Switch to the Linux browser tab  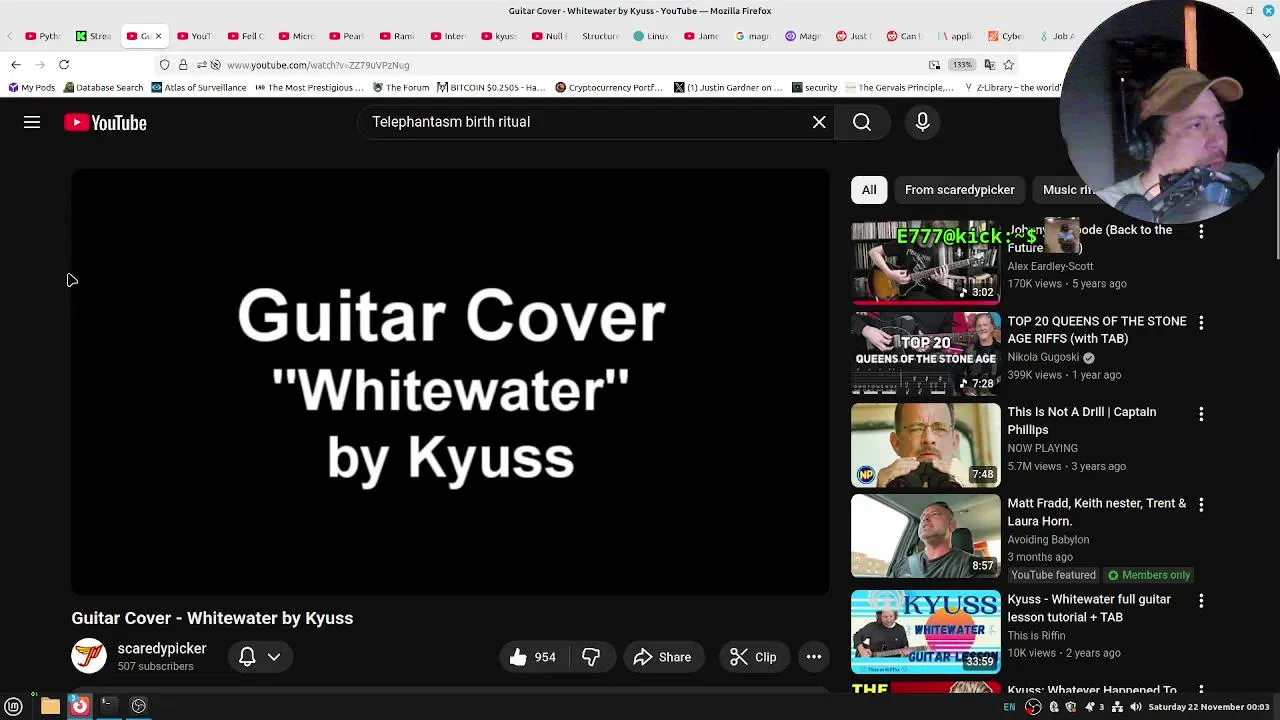651,36
